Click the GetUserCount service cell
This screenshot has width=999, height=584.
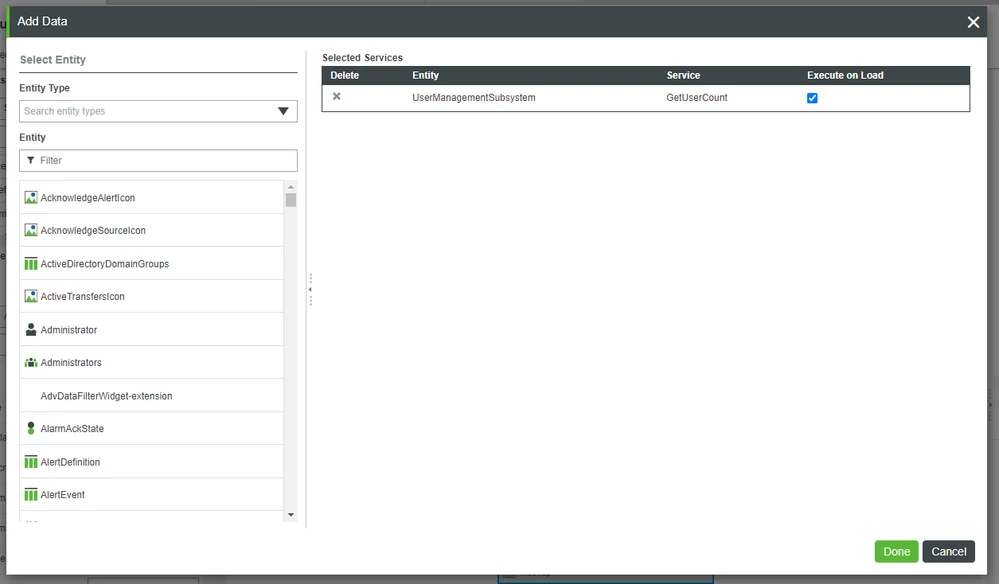click(x=696, y=97)
